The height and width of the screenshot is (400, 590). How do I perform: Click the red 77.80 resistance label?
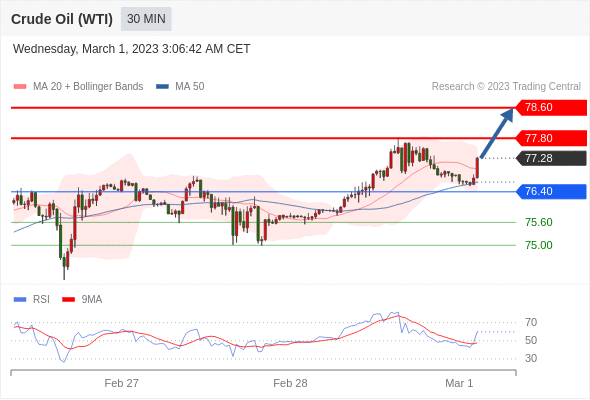(550, 138)
